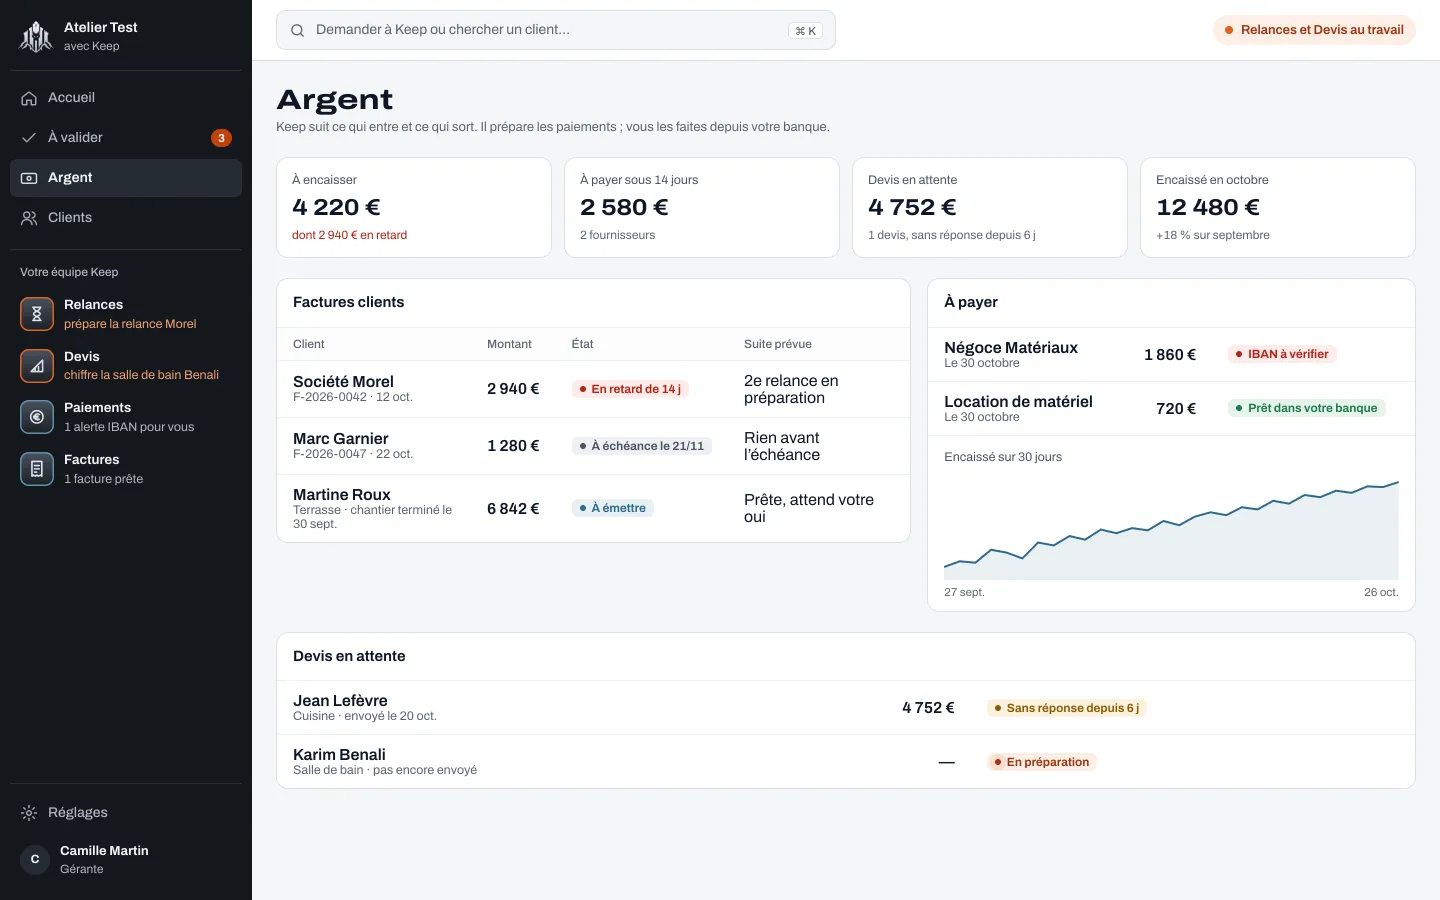
Task: Click the Jean Lefèvre quote row
Action: (x=846, y=708)
